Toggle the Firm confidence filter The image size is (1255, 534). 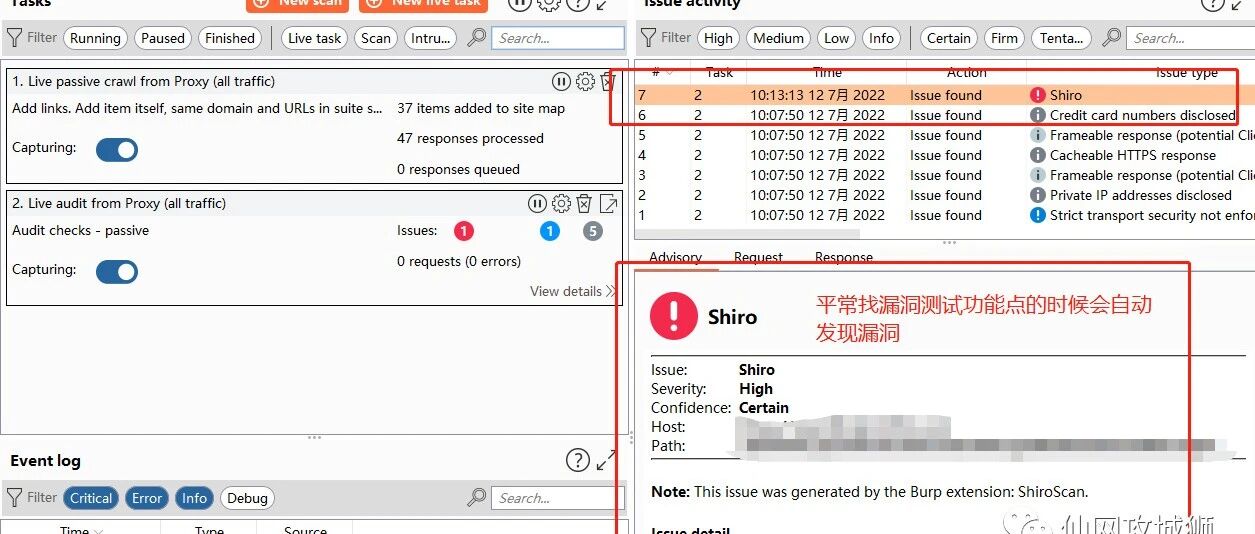(1004, 38)
